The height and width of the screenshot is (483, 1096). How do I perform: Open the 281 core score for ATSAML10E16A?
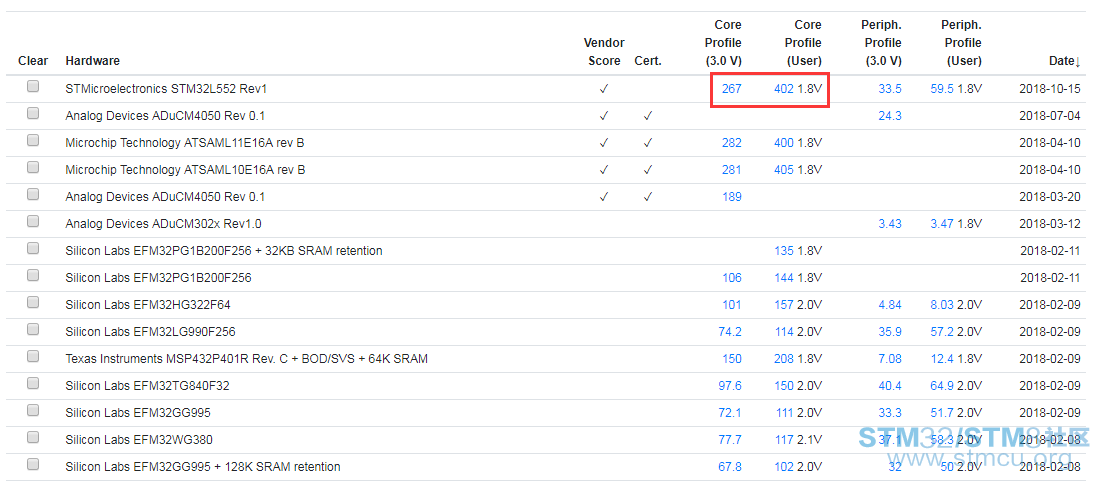point(732,170)
